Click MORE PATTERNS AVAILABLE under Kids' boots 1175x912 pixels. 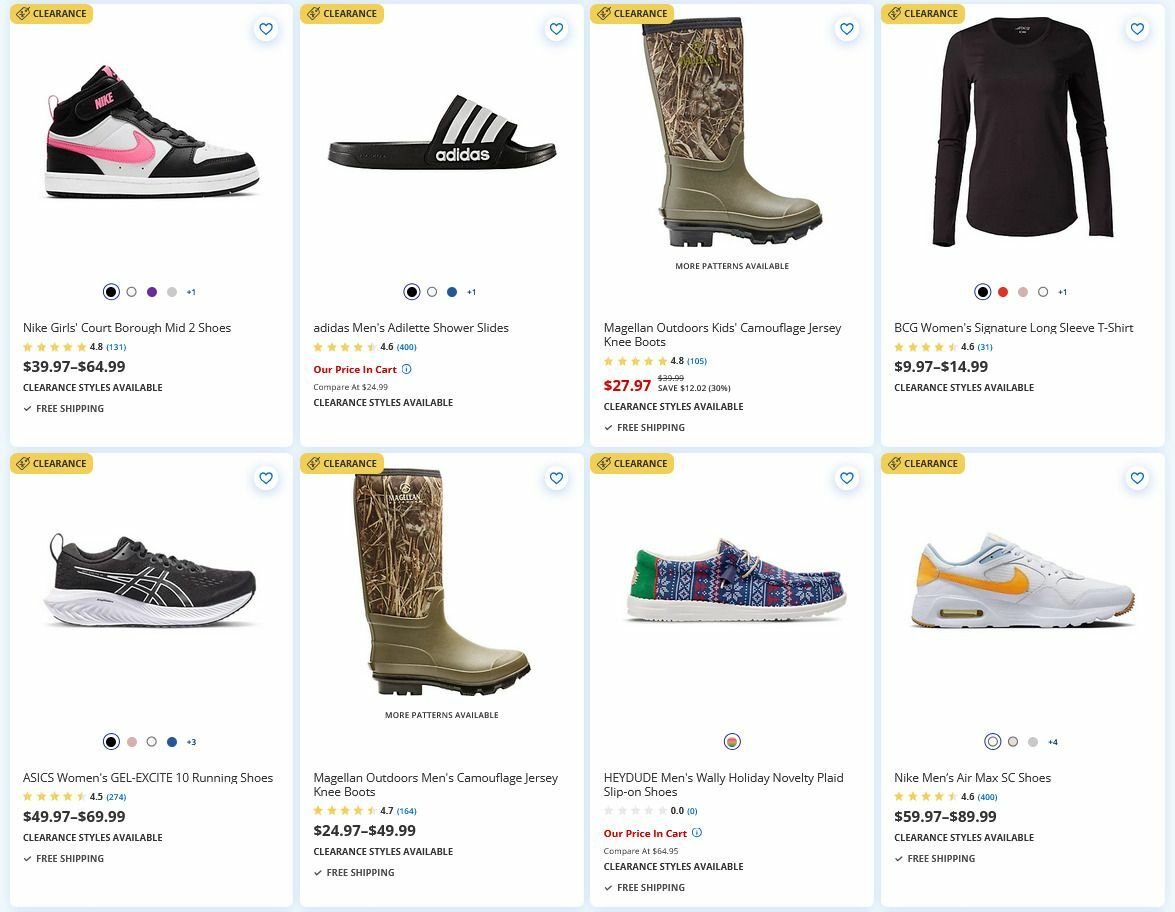tap(731, 266)
